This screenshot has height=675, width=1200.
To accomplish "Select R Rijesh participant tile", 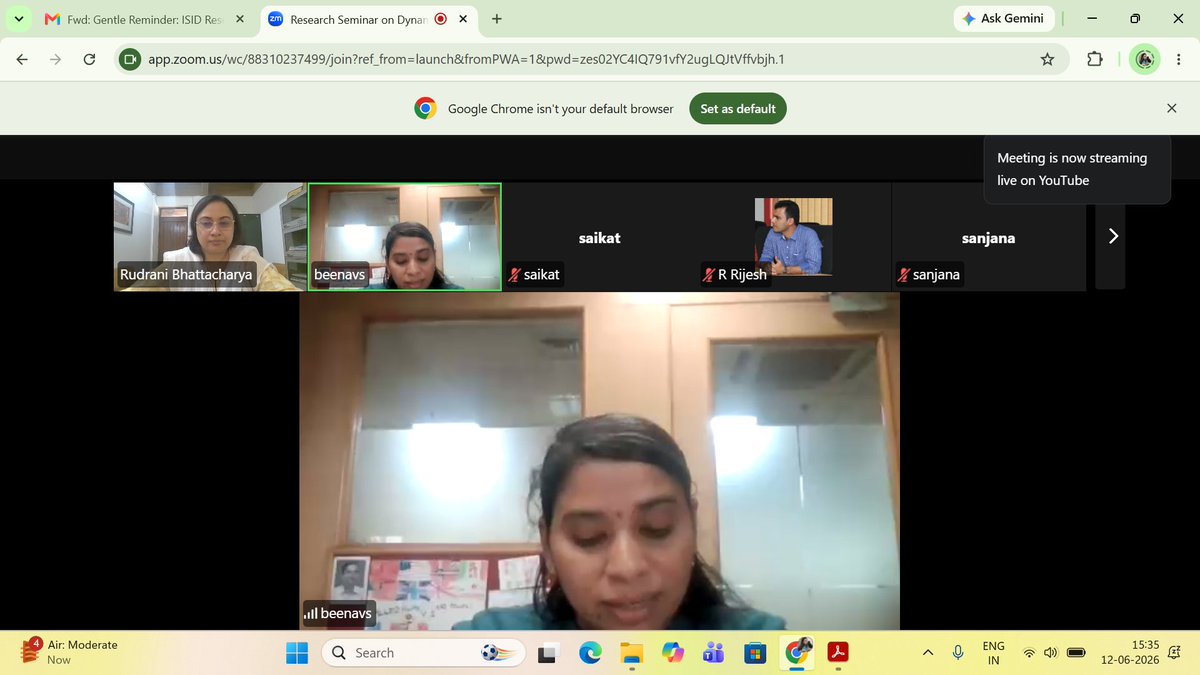I will pos(794,236).
